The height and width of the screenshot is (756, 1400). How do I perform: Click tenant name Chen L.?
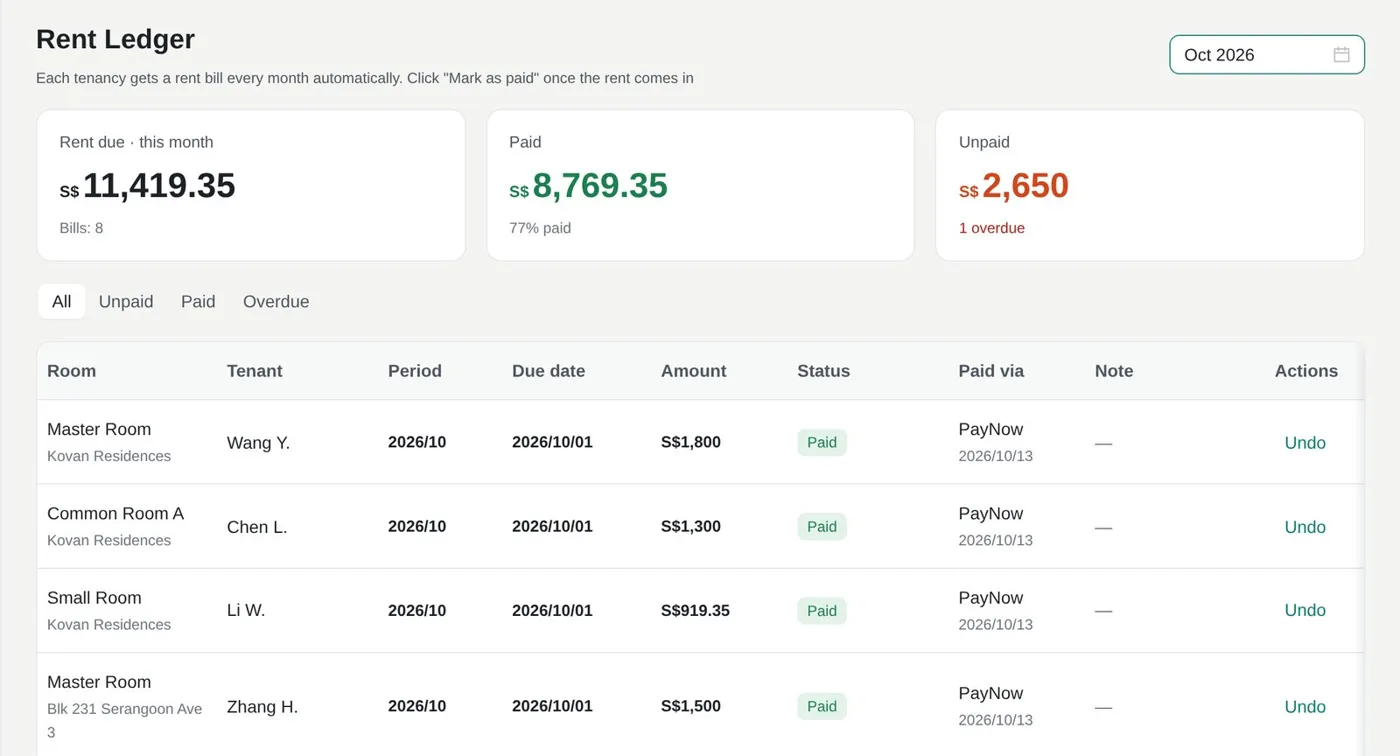tap(257, 527)
